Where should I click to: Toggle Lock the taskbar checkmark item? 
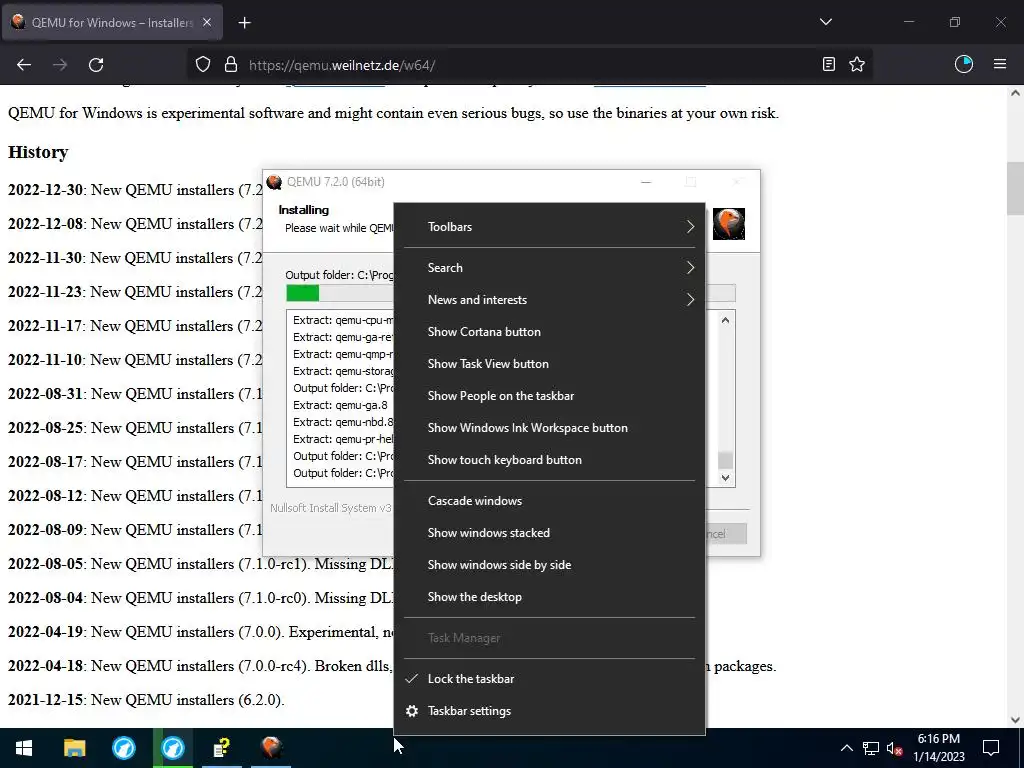tap(549, 679)
